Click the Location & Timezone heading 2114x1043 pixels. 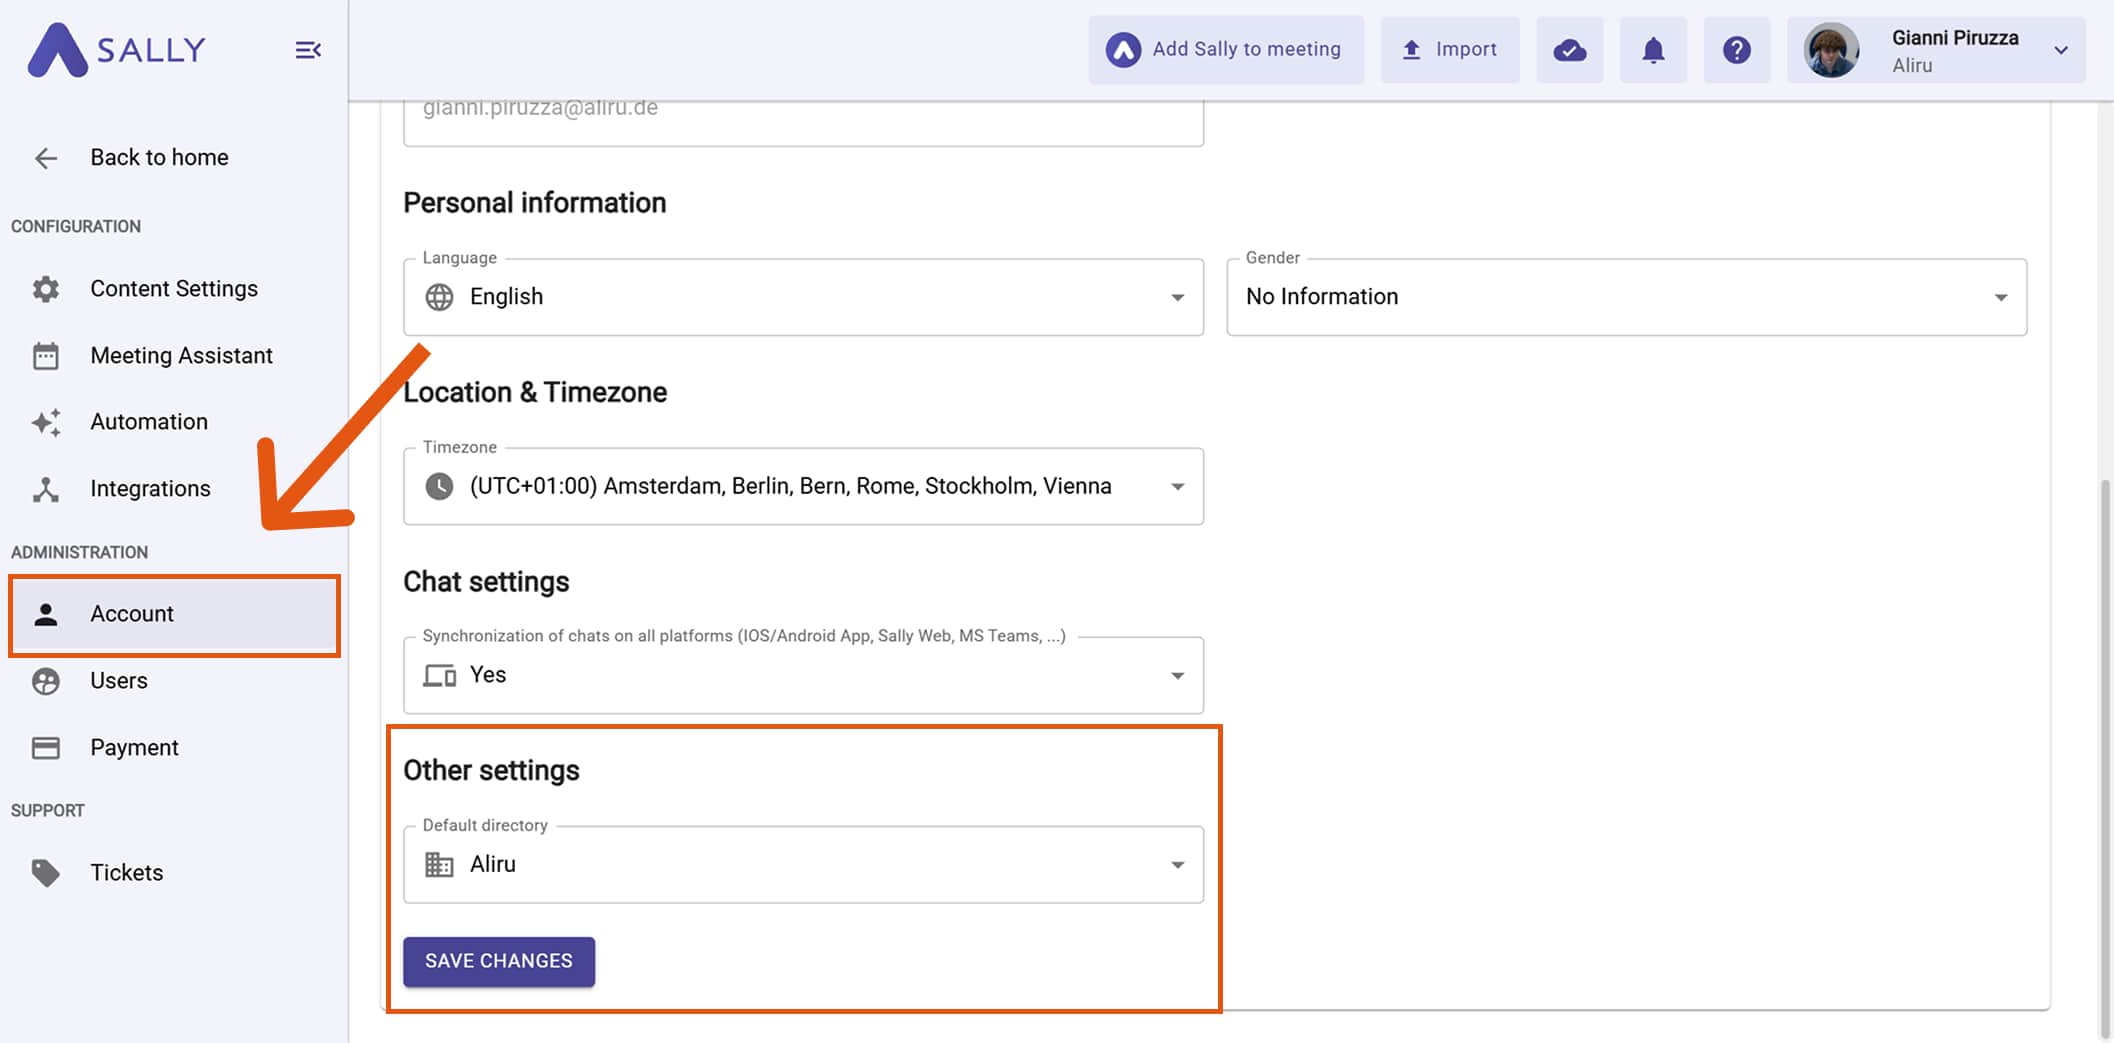[x=535, y=392]
